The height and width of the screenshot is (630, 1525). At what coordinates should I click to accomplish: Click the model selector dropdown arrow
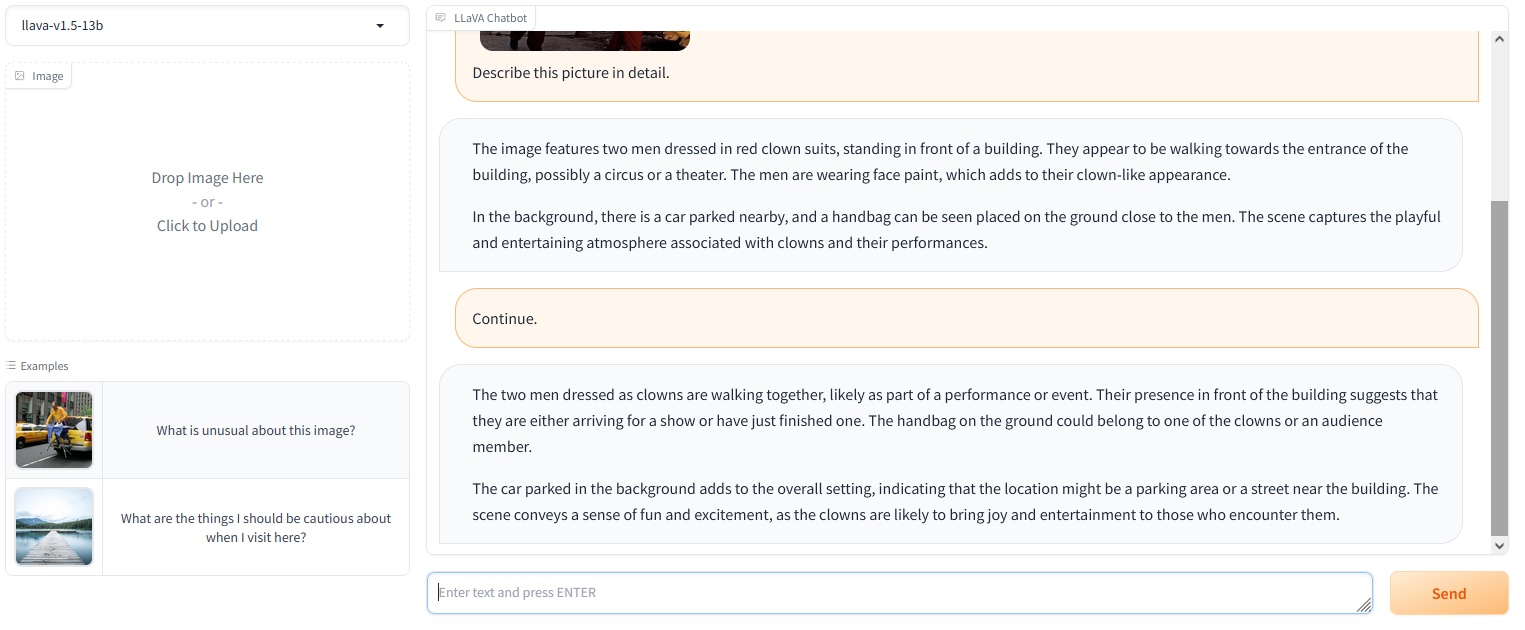click(380, 26)
